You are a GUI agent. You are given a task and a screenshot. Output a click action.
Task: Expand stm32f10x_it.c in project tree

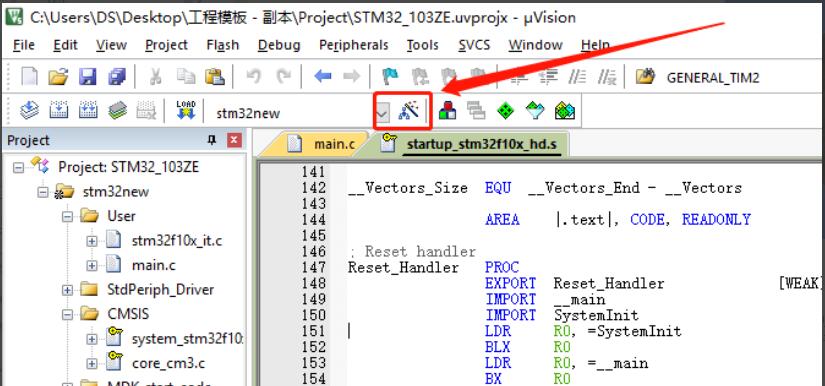pyautogui.click(x=92, y=241)
